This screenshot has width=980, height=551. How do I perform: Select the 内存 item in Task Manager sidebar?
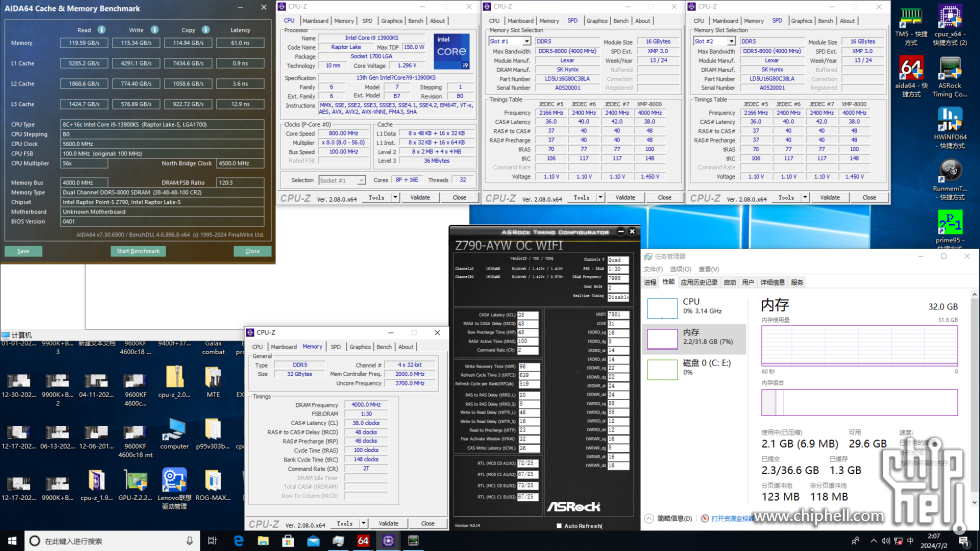coord(694,337)
